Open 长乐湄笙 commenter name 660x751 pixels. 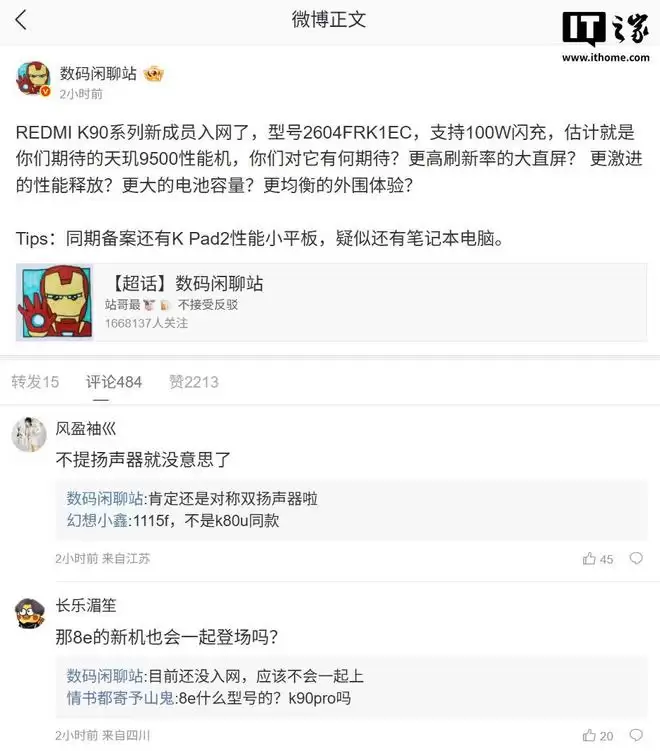[x=86, y=605]
